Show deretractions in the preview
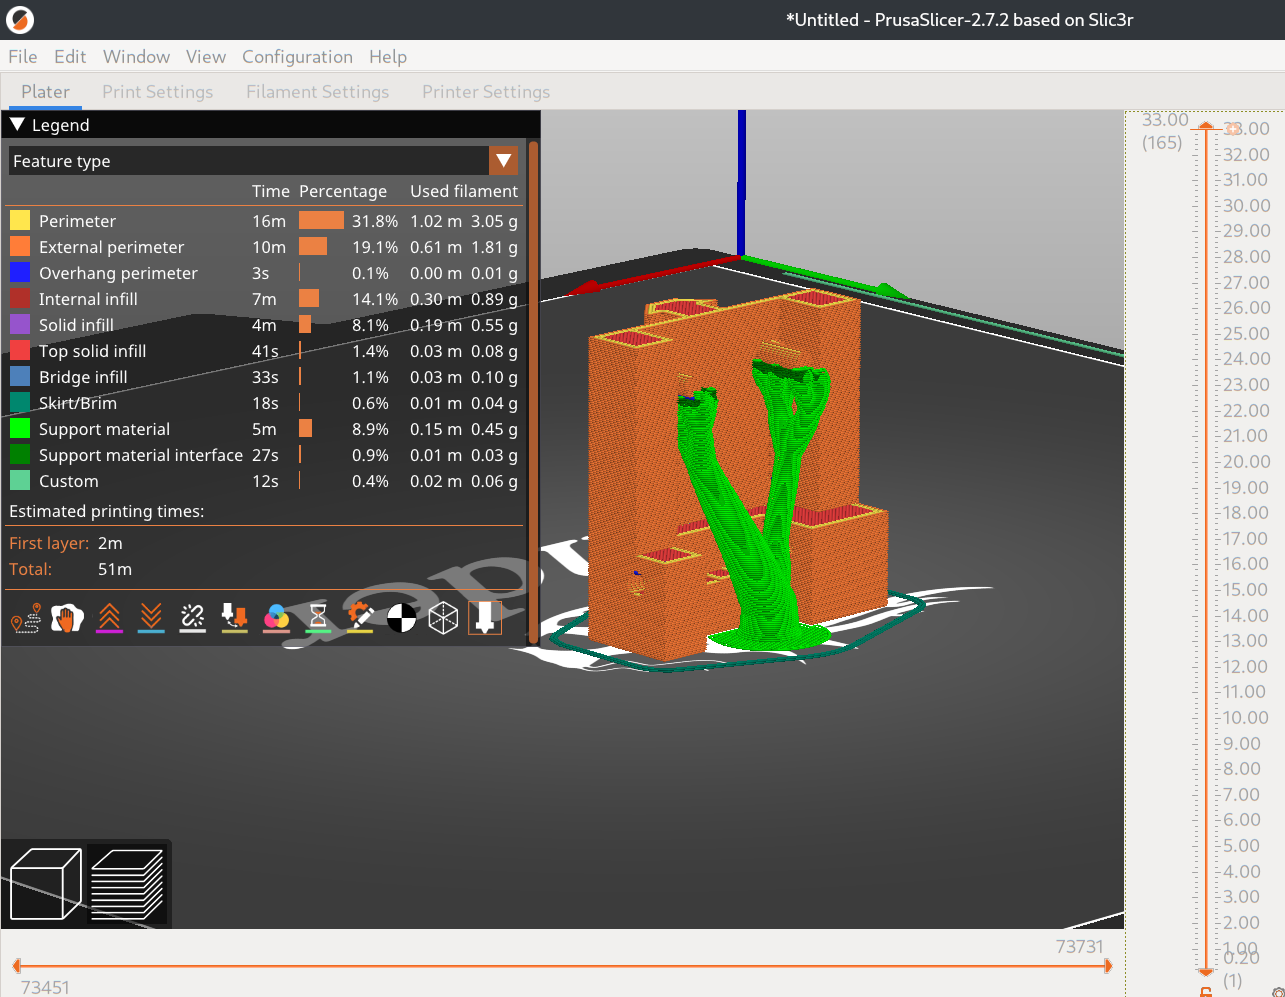Viewport: 1285px width, 997px height. 151,618
